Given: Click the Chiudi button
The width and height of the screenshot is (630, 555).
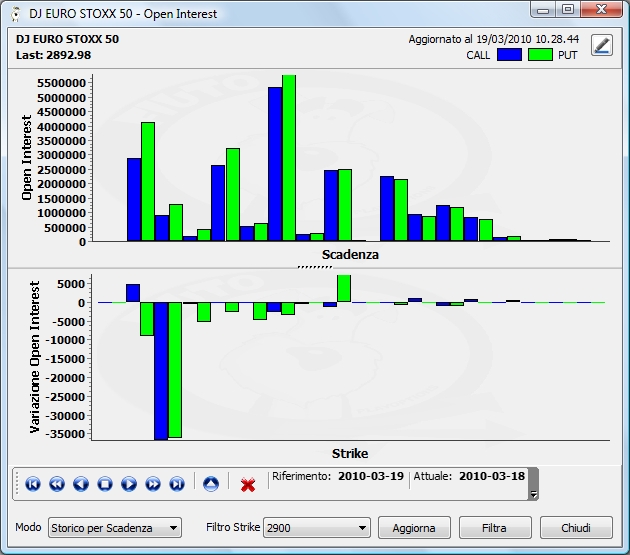Looking at the screenshot, I should tap(576, 528).
